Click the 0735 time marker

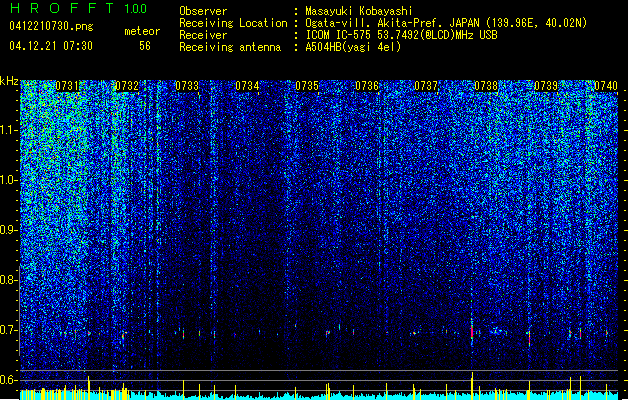307,86
